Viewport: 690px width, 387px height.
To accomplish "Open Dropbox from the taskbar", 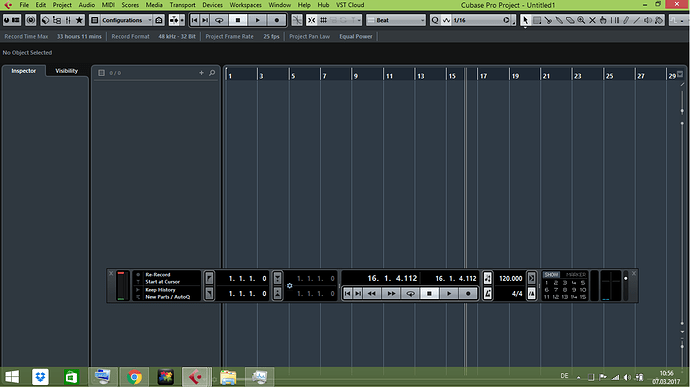I will tap(40, 377).
